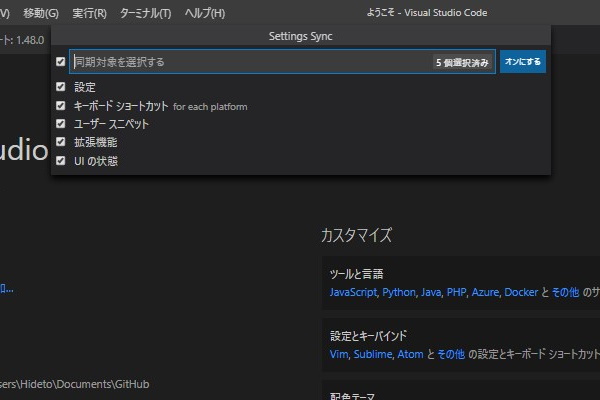
Task: Click その他 link under 設定とキーバインド
Action: point(451,354)
